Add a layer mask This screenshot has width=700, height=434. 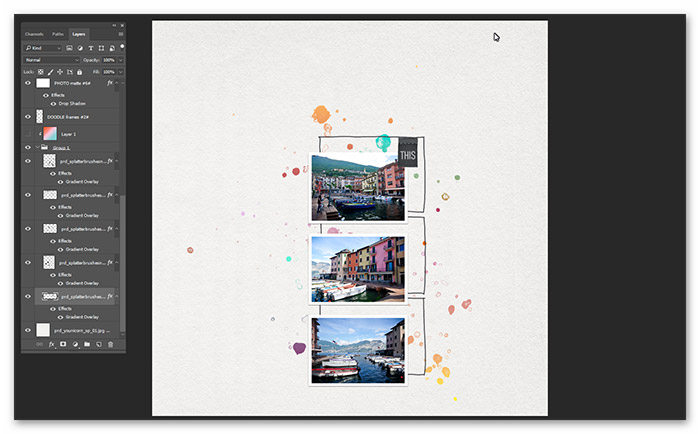click(63, 344)
